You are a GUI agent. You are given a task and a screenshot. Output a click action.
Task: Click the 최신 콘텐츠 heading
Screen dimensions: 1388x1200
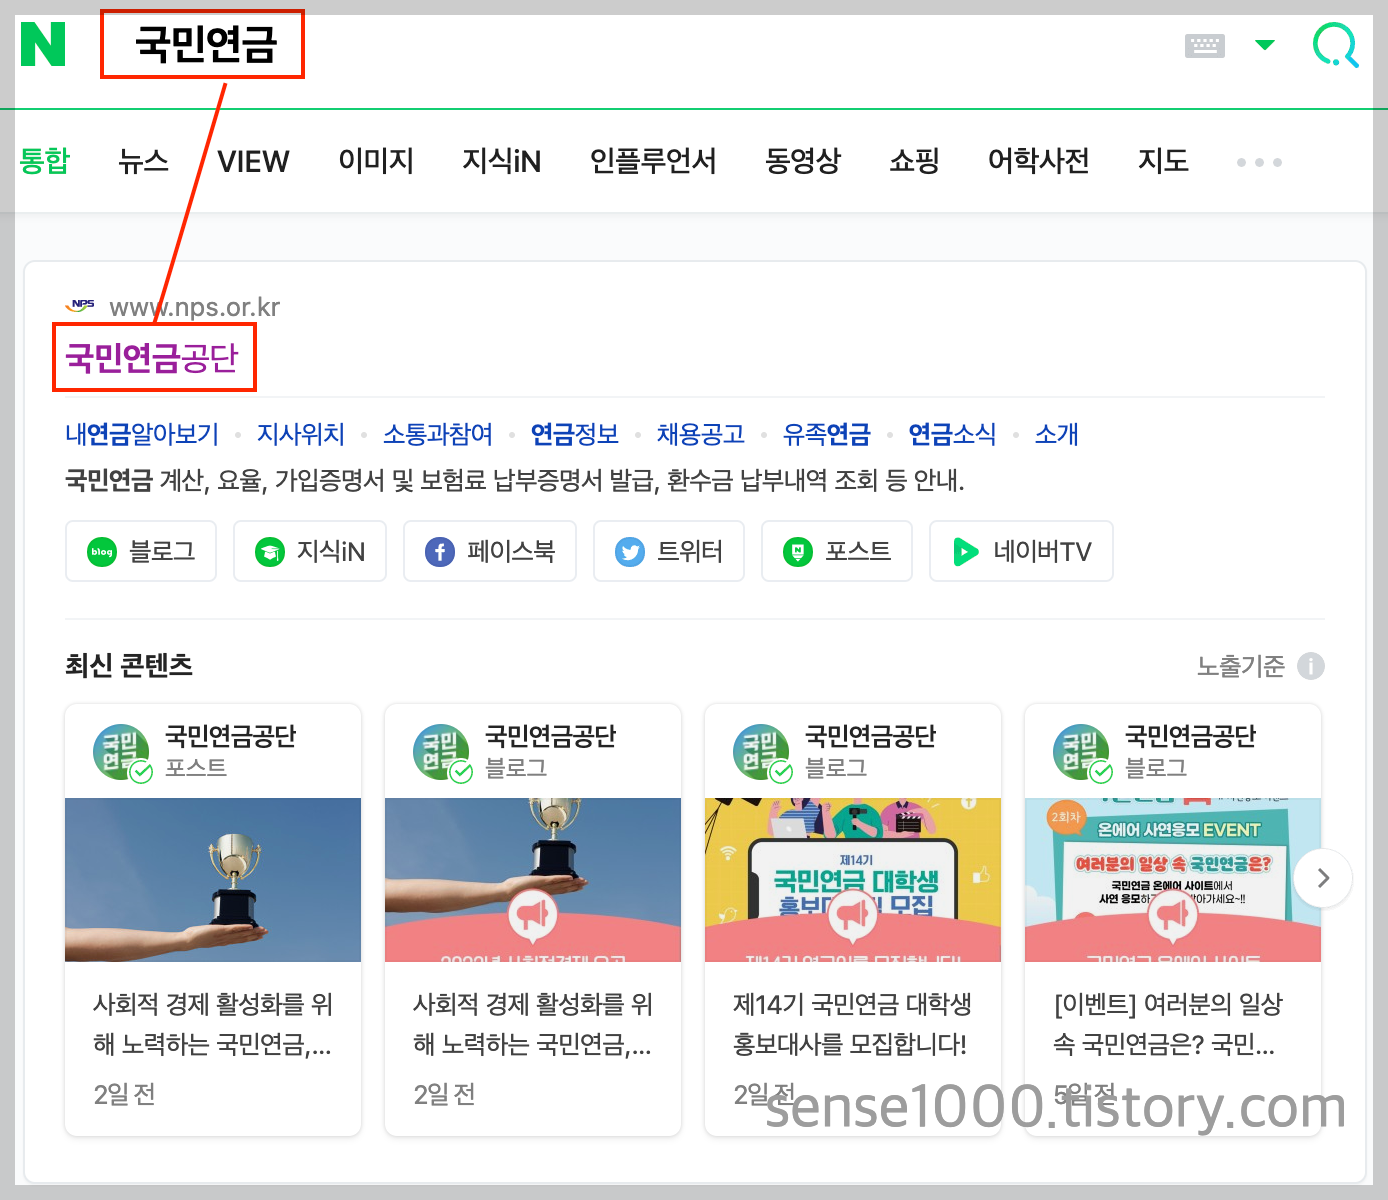pos(129,666)
